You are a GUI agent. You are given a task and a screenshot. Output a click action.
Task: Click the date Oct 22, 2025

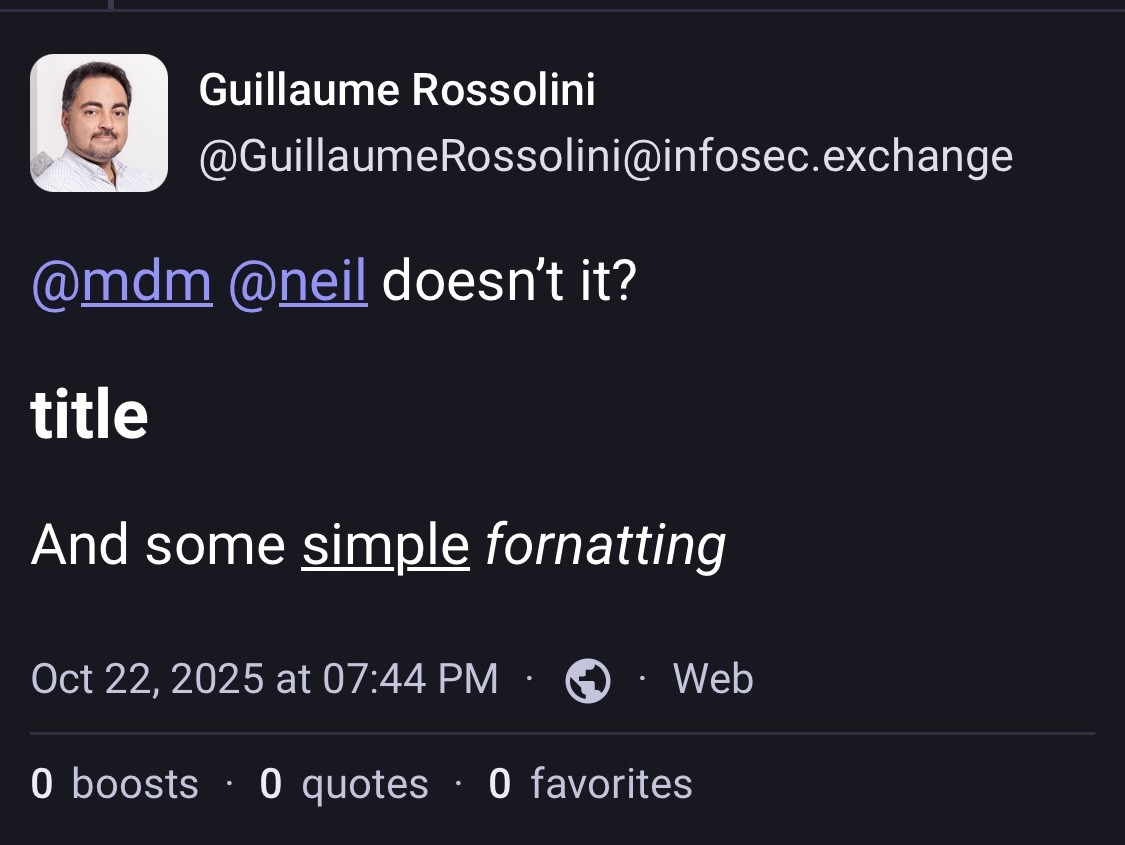pos(148,679)
